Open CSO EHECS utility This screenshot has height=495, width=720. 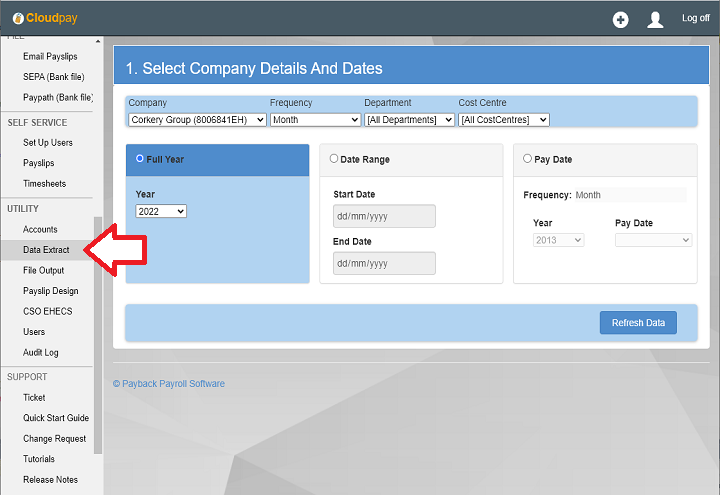(x=48, y=312)
